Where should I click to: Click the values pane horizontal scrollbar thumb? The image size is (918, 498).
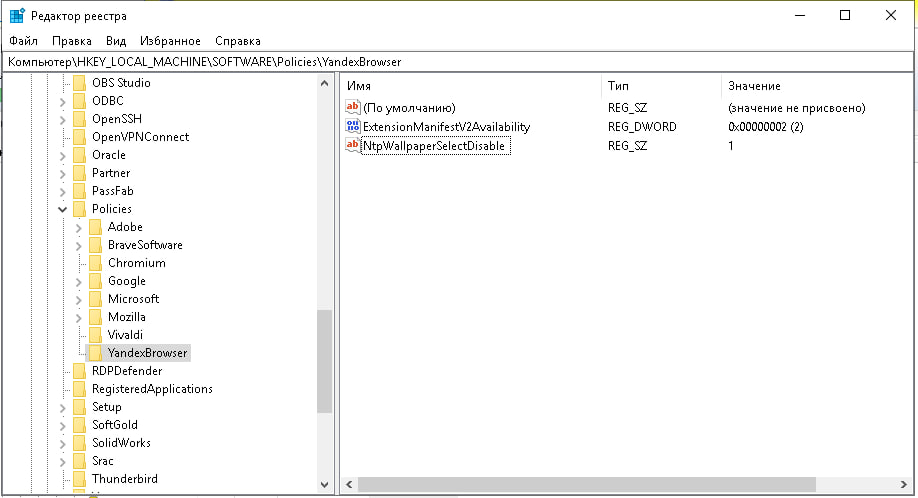[x=587, y=485]
